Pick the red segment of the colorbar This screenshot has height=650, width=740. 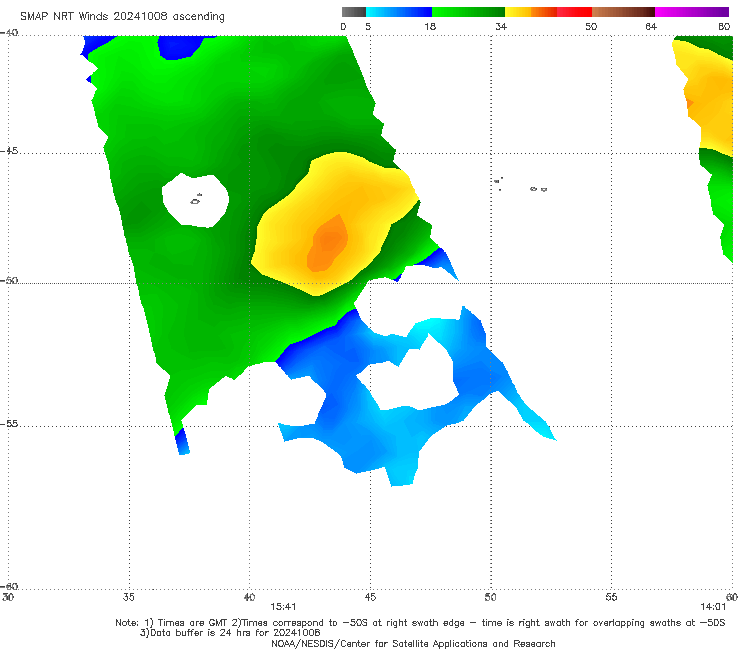(x=574, y=12)
